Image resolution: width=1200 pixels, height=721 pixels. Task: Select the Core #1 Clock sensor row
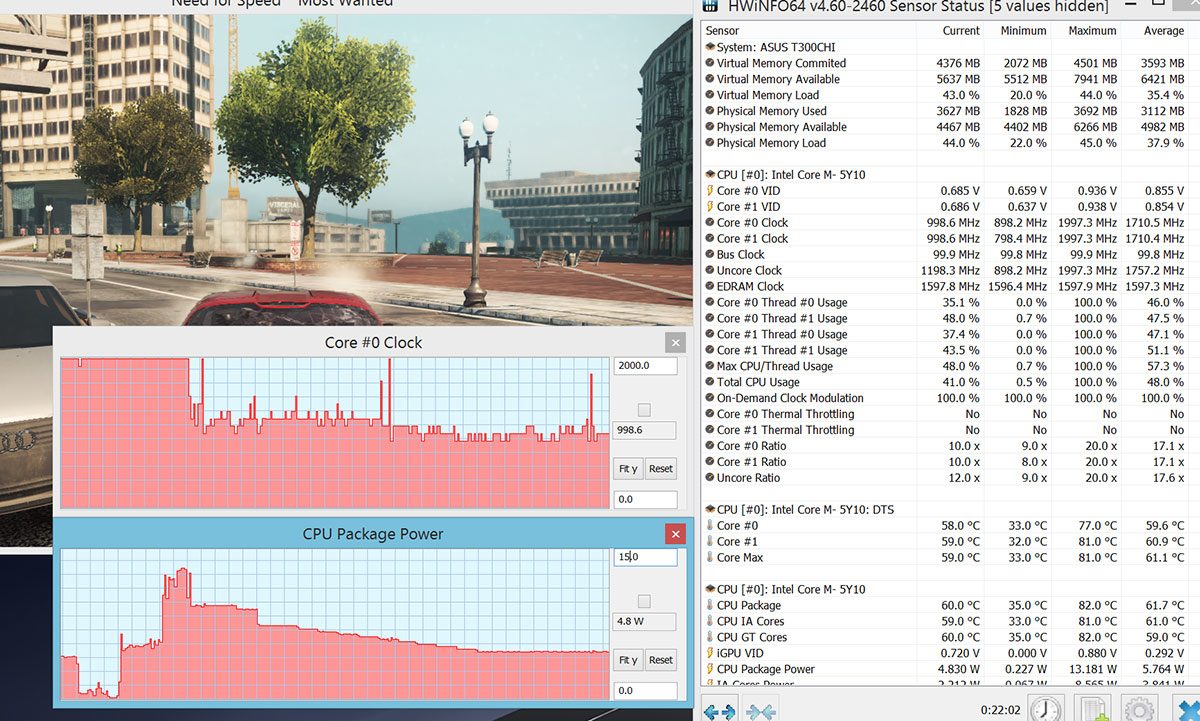pos(946,239)
